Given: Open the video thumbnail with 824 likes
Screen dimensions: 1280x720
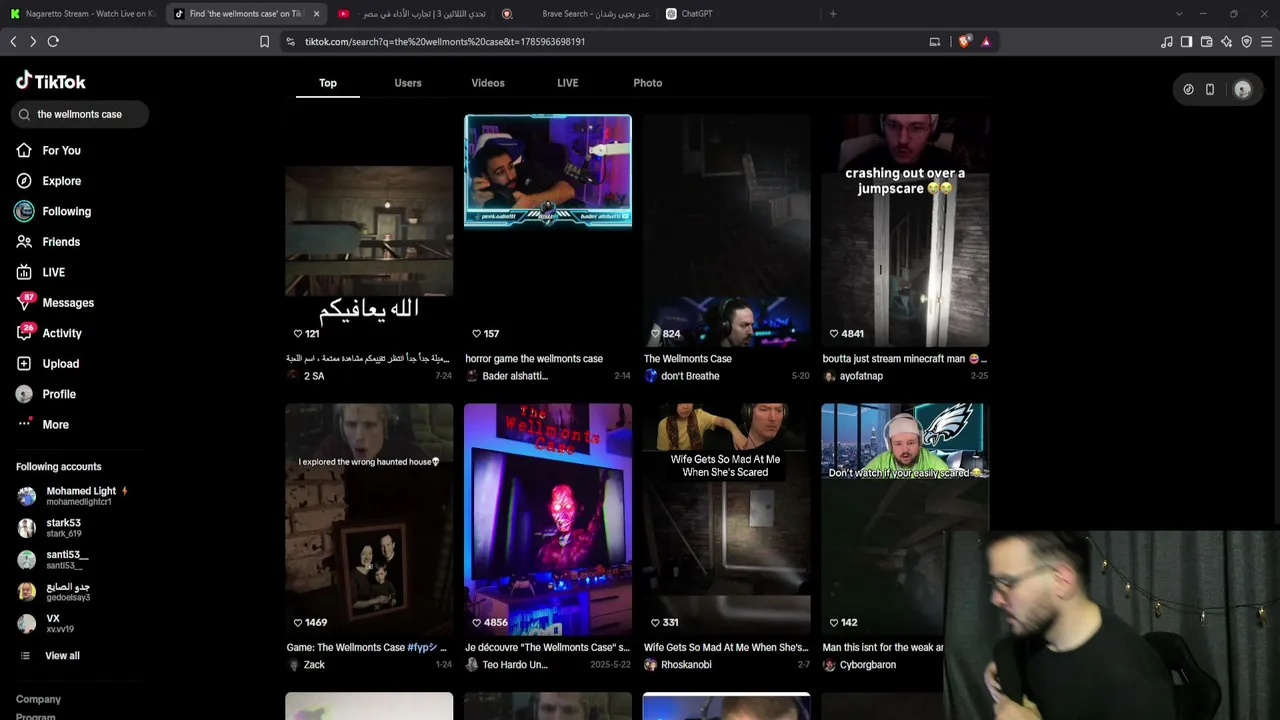Looking at the screenshot, I should (x=727, y=231).
